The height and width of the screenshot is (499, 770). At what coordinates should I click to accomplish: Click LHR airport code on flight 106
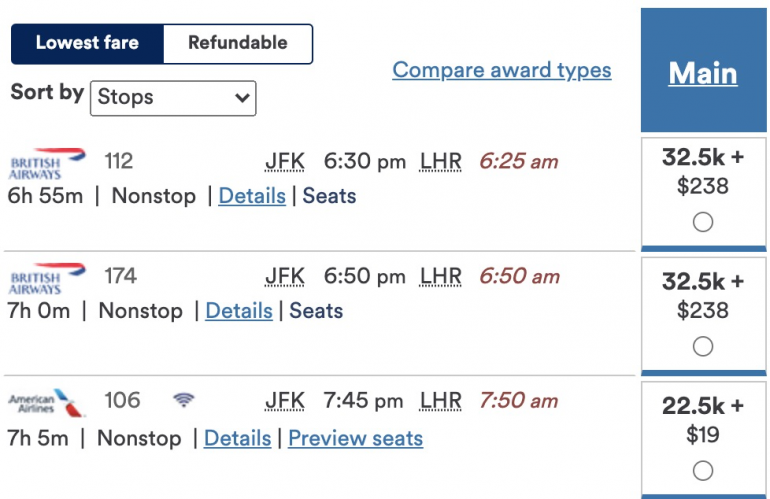440,401
